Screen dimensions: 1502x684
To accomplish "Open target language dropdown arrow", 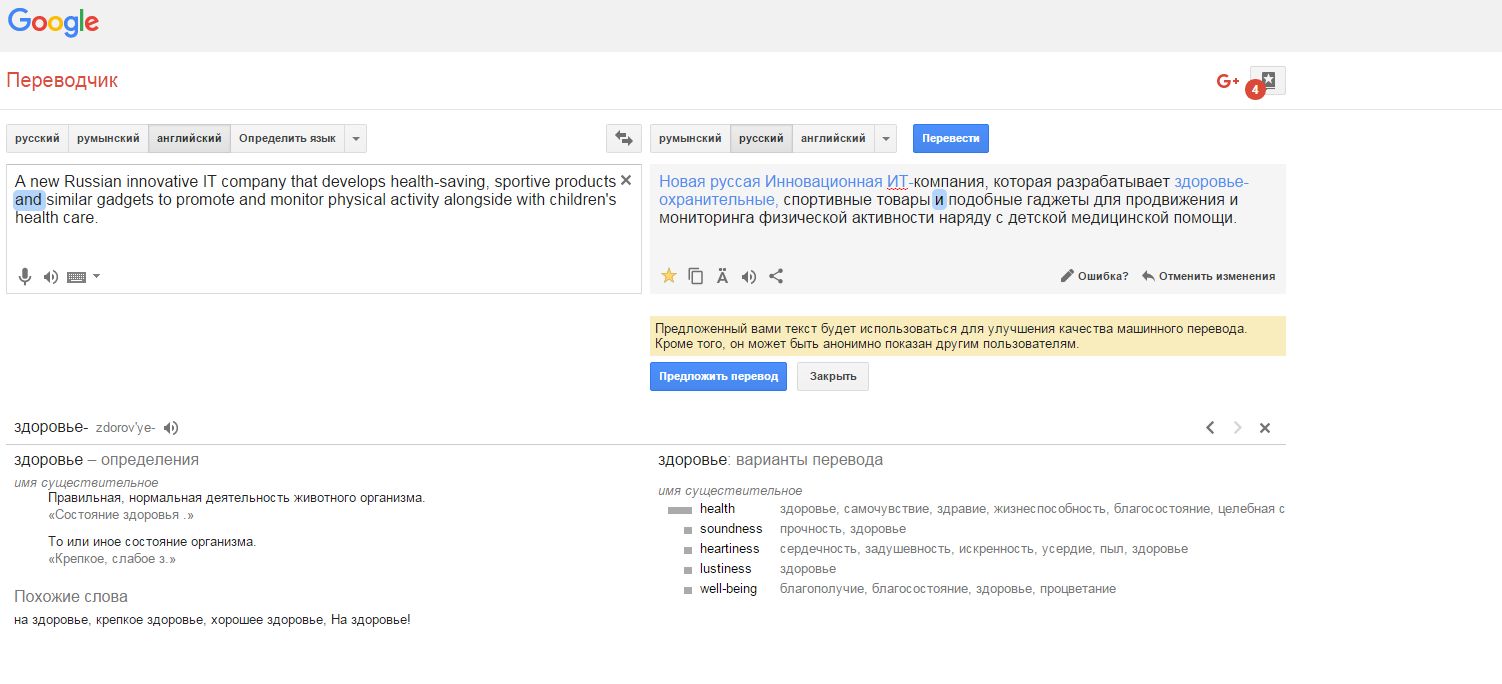I will coord(886,138).
